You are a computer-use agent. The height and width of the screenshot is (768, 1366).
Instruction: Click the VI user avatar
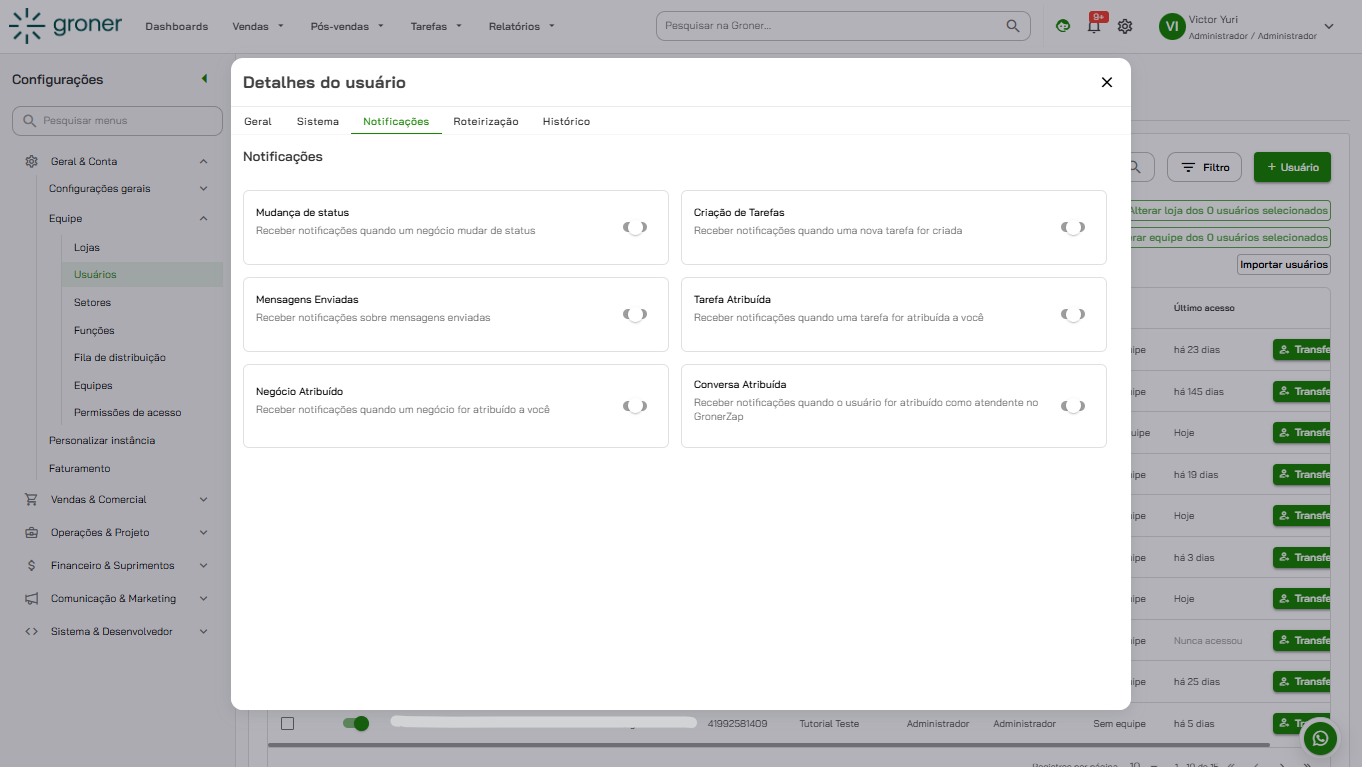click(x=1171, y=27)
